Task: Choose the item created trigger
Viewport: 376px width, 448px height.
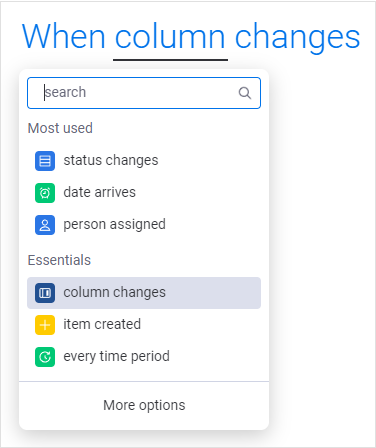Action: [x=144, y=325]
